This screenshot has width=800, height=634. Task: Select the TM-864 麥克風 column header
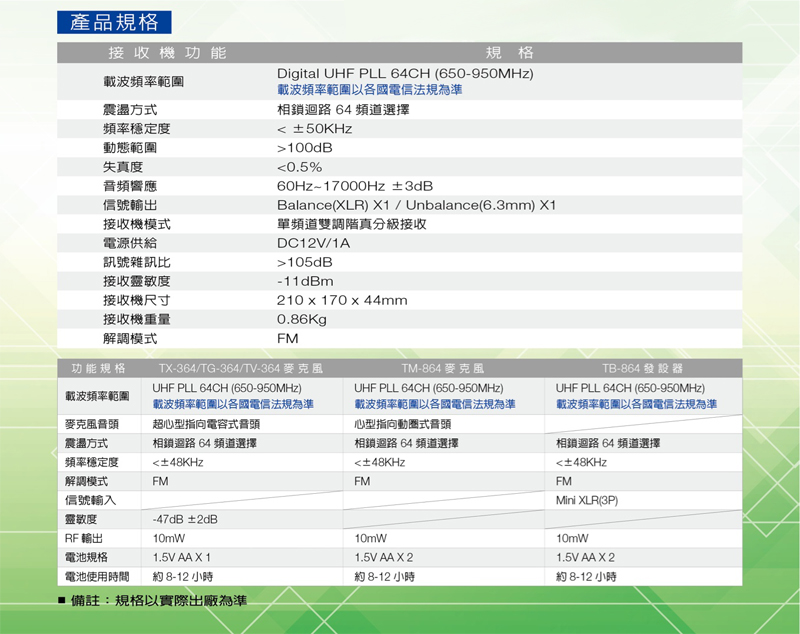[x=442, y=368]
